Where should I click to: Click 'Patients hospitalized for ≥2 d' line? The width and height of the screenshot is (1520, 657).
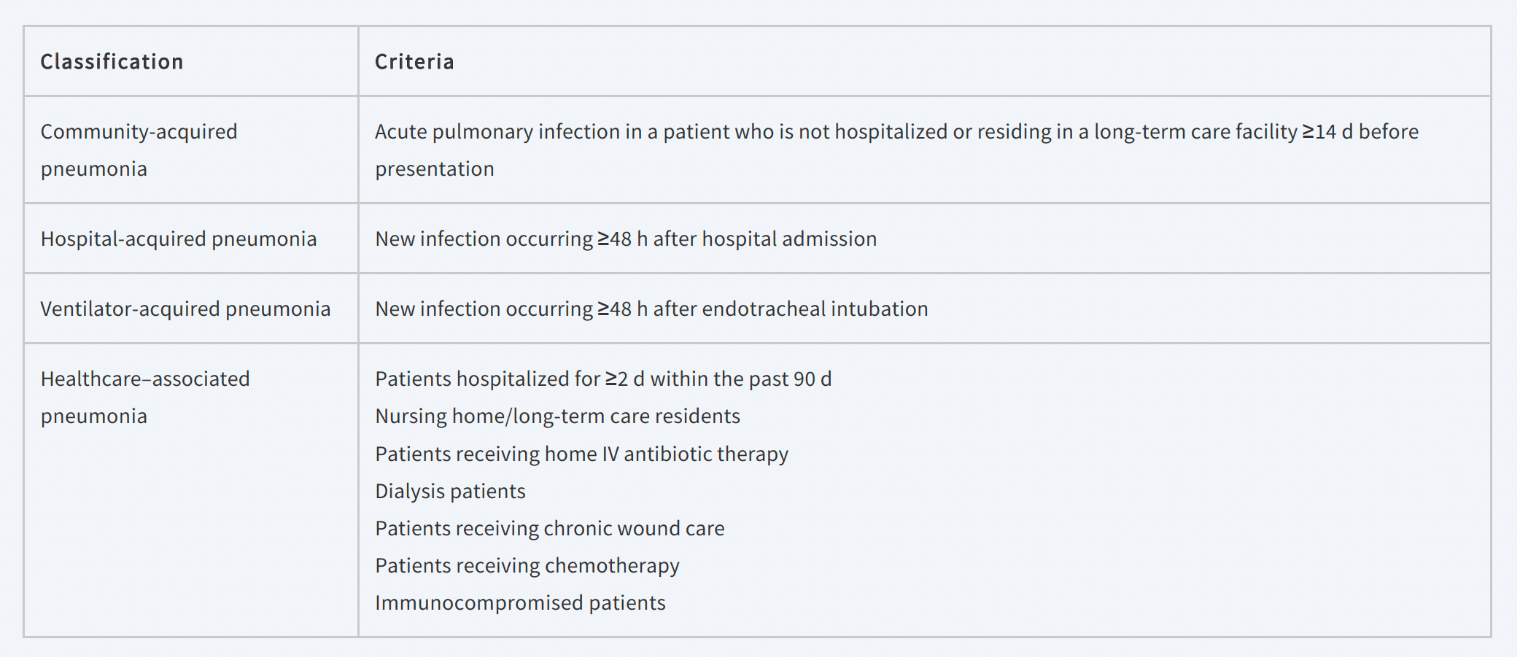point(603,379)
